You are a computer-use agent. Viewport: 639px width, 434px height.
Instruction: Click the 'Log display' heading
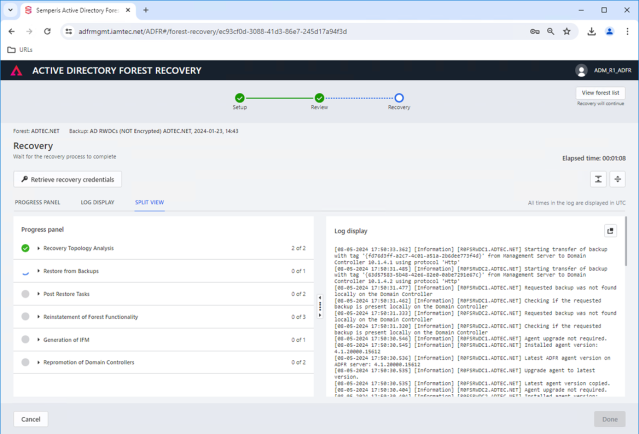351,231
